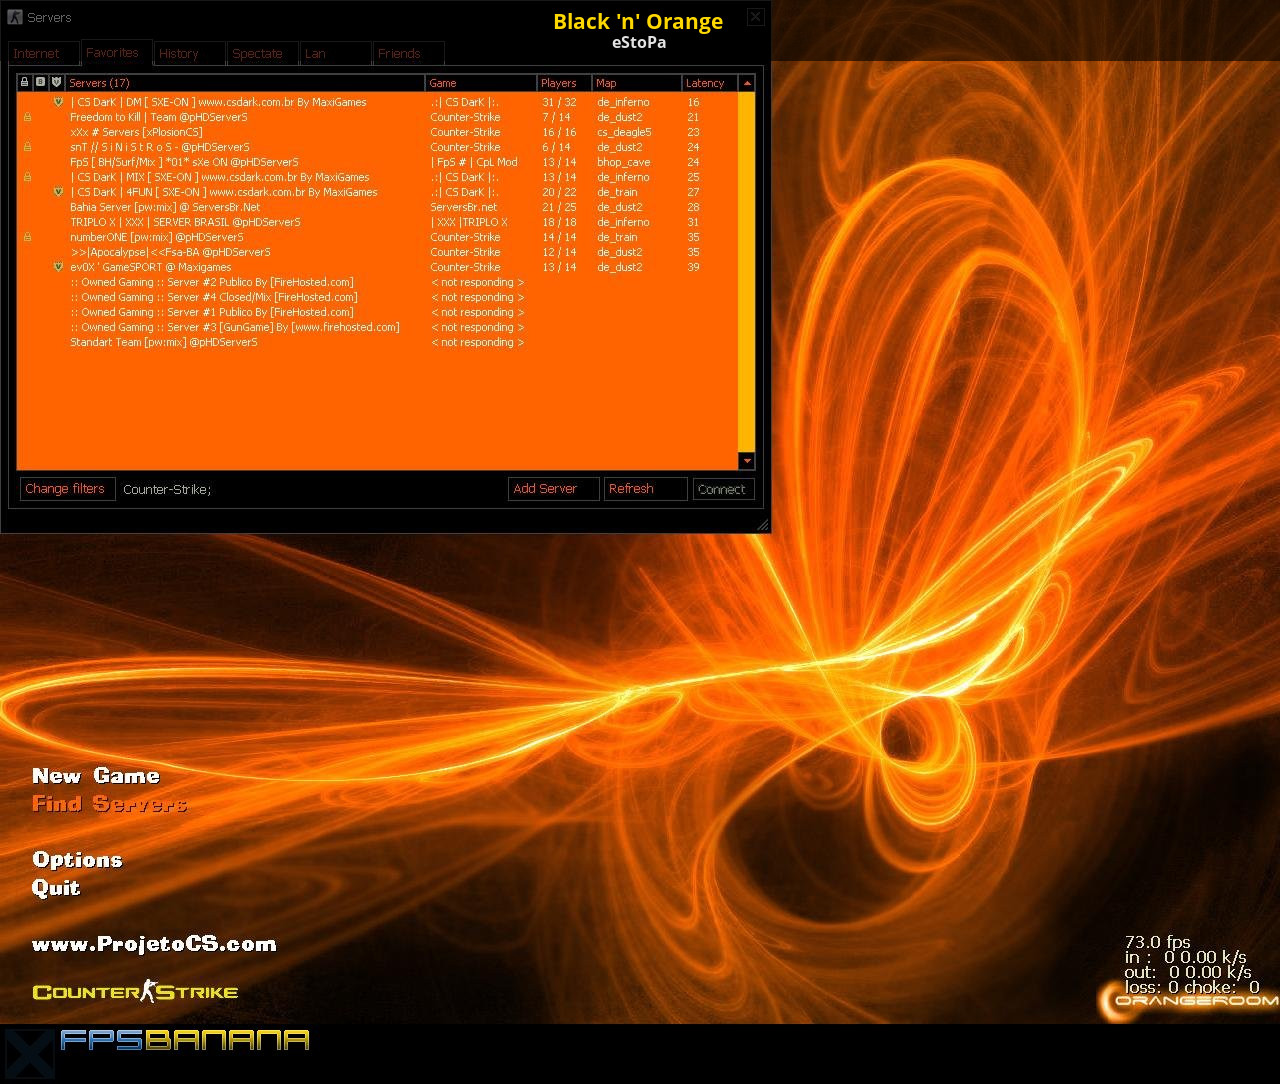Click VAC shield on CS DarK 4FUN row

(58, 192)
